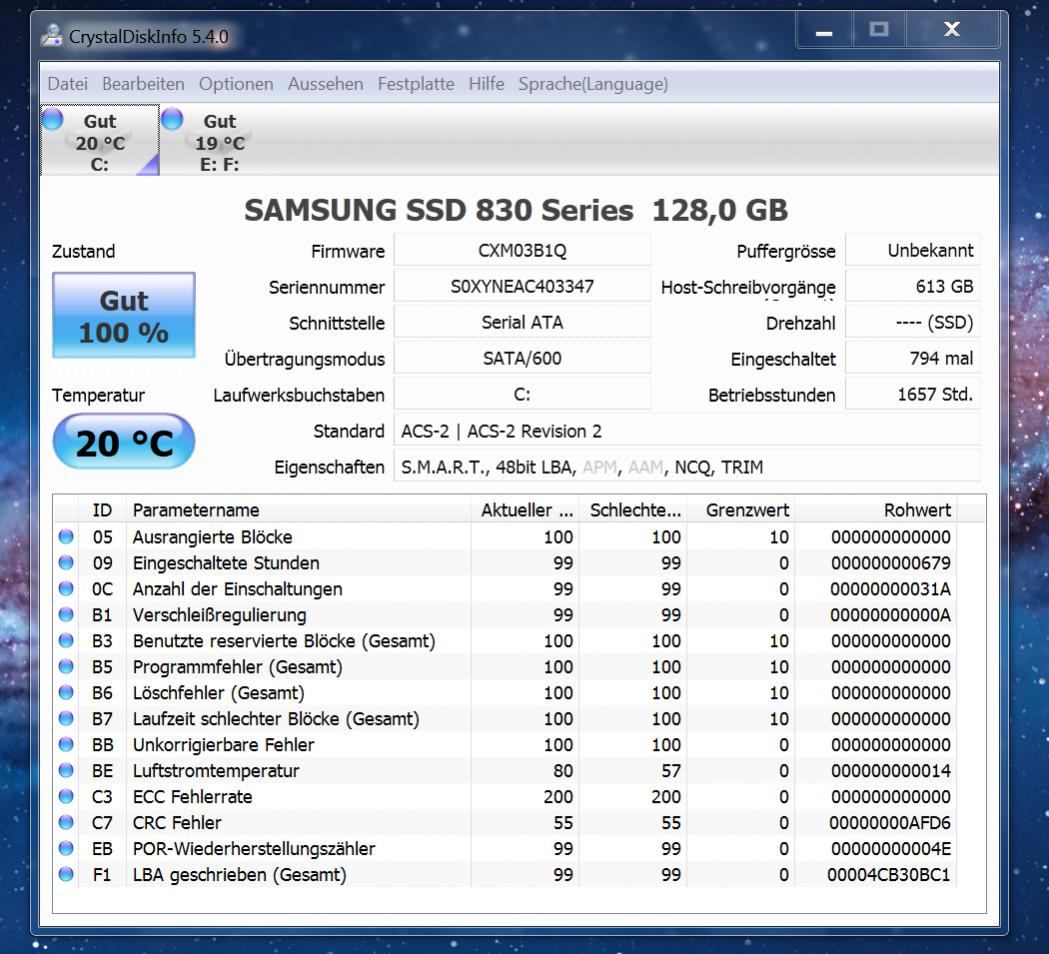Open the Sprache(Language) menu
1049x954 pixels.
coord(593,84)
